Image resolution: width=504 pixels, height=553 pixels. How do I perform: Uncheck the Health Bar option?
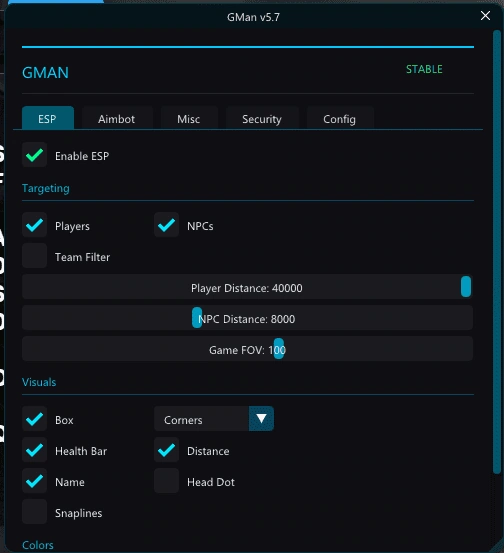[x=35, y=450]
